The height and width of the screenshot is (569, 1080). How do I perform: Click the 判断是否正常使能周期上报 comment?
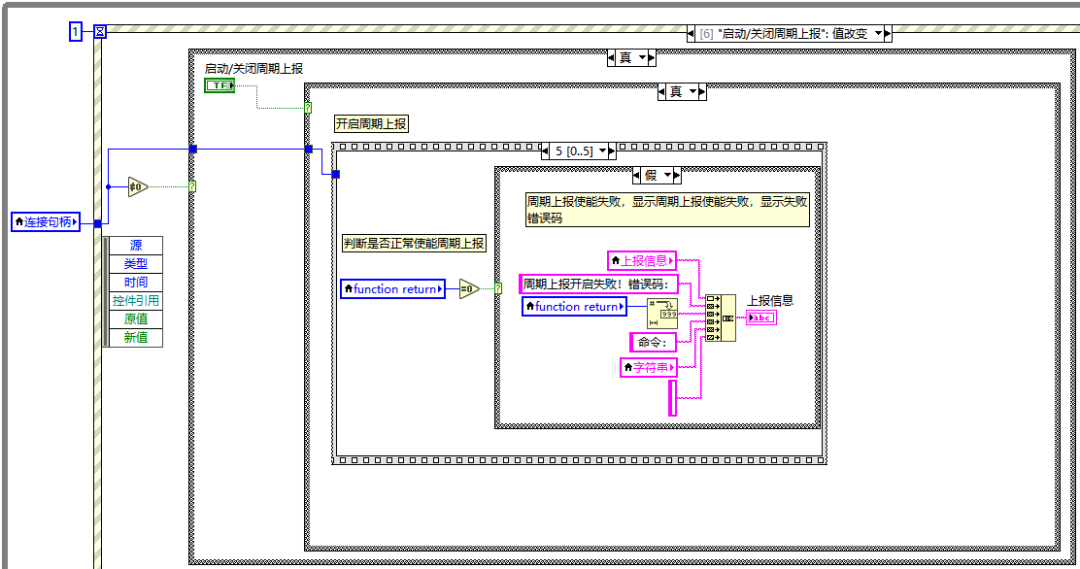click(414, 243)
